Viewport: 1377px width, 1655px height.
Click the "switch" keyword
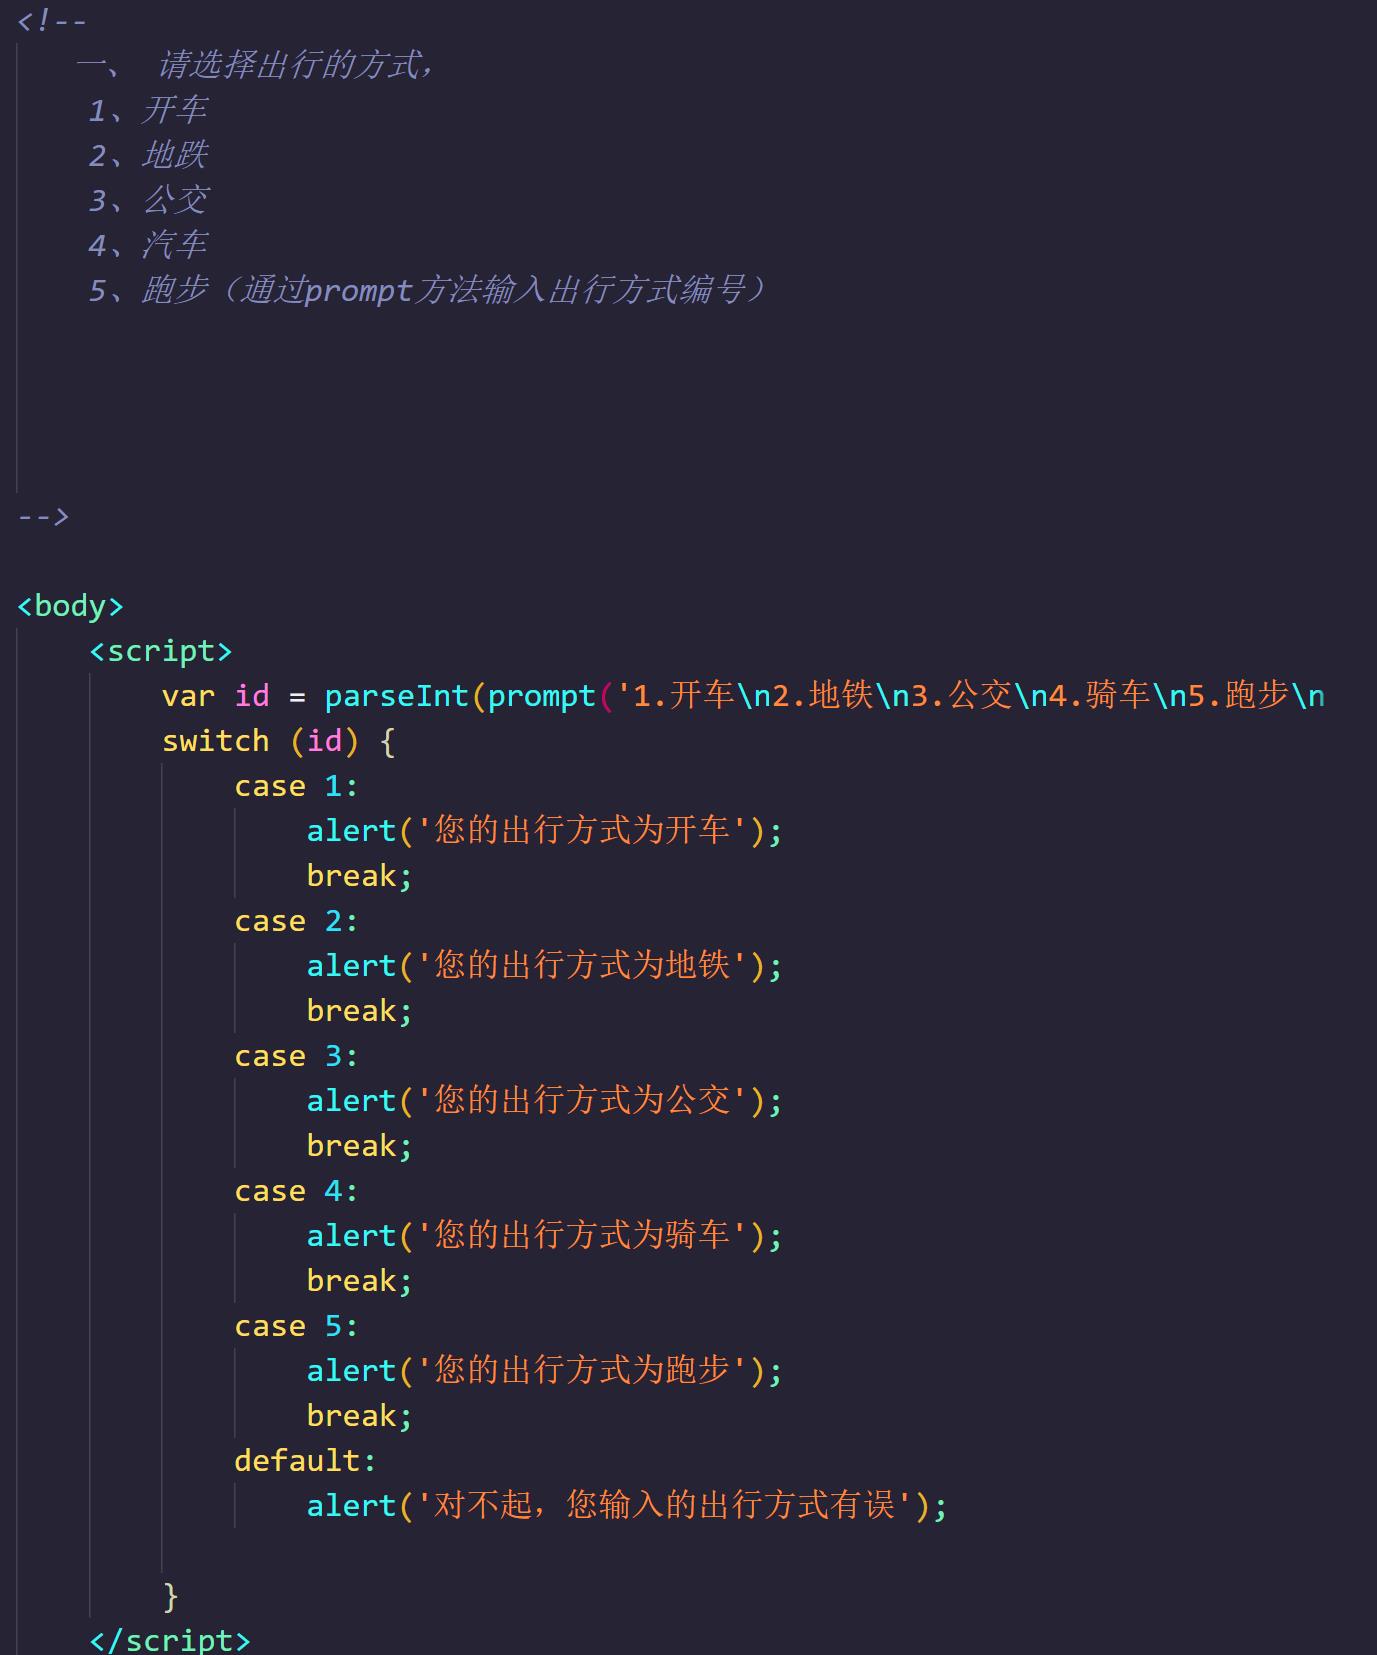coord(216,741)
